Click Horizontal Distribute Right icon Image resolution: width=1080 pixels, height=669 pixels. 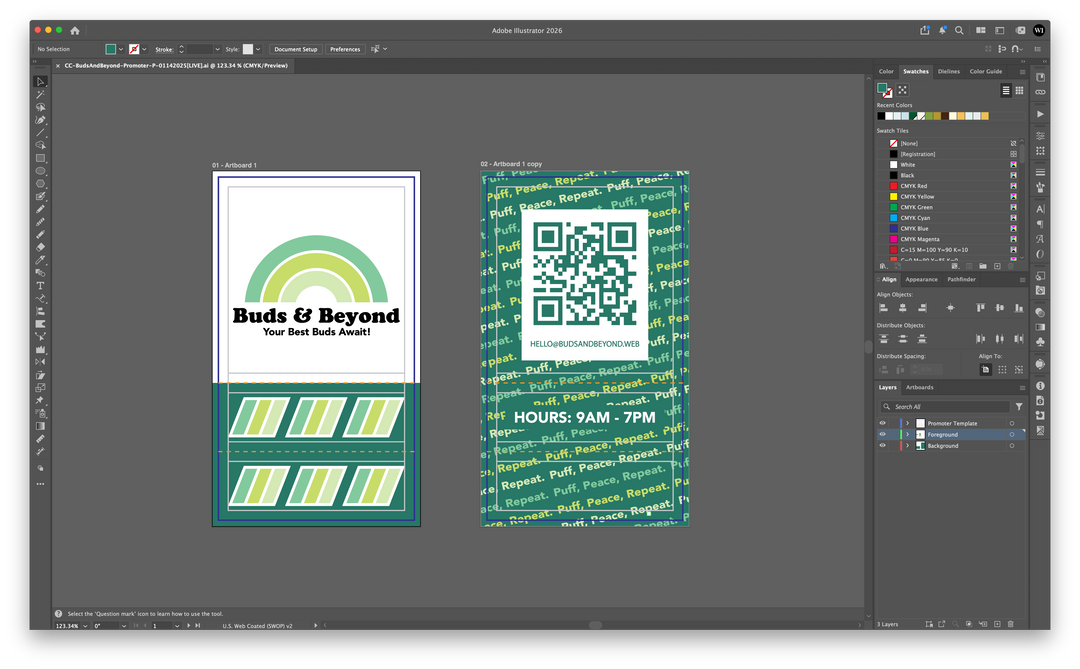coord(1019,339)
